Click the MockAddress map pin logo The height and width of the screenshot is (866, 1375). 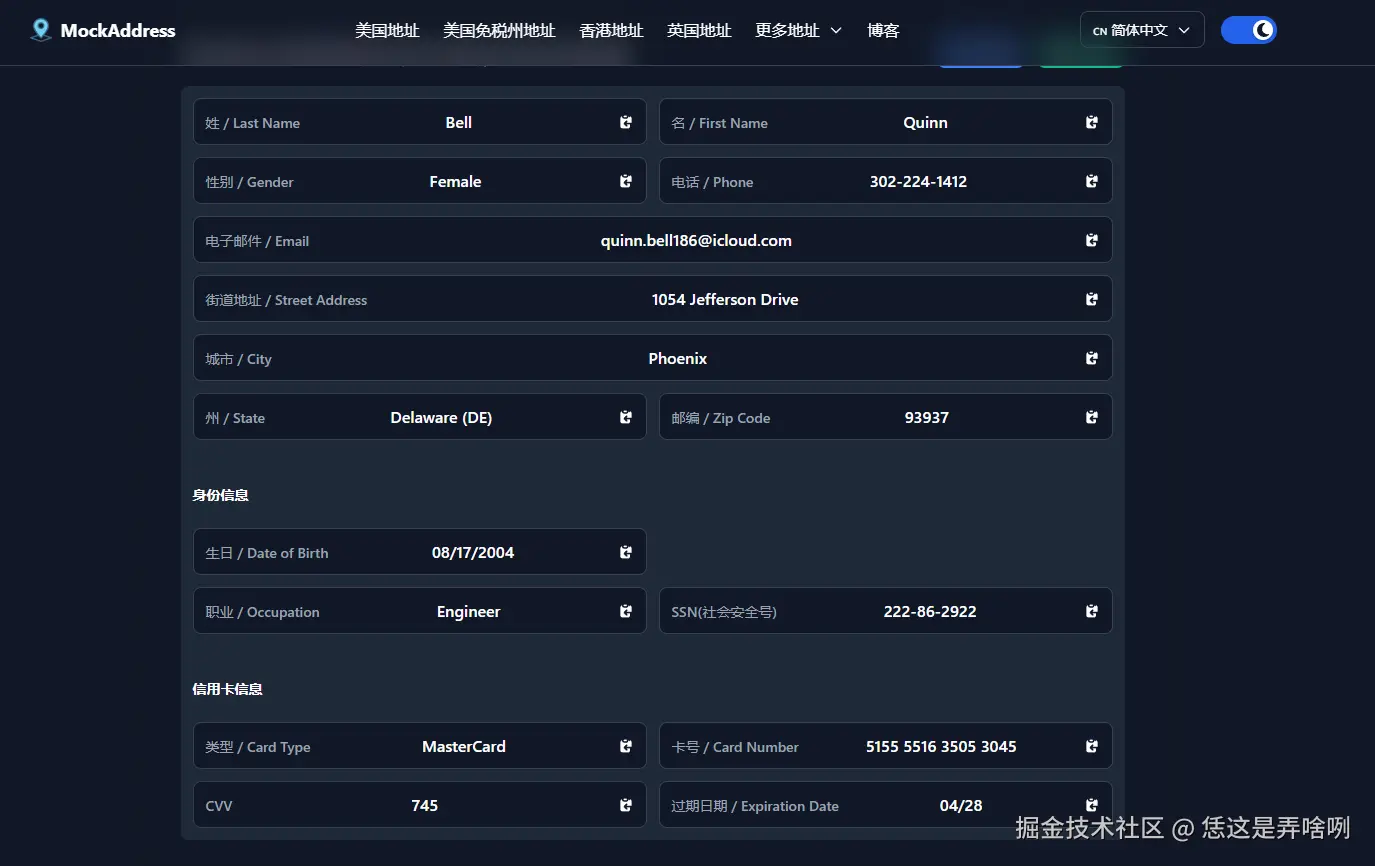tap(41, 30)
